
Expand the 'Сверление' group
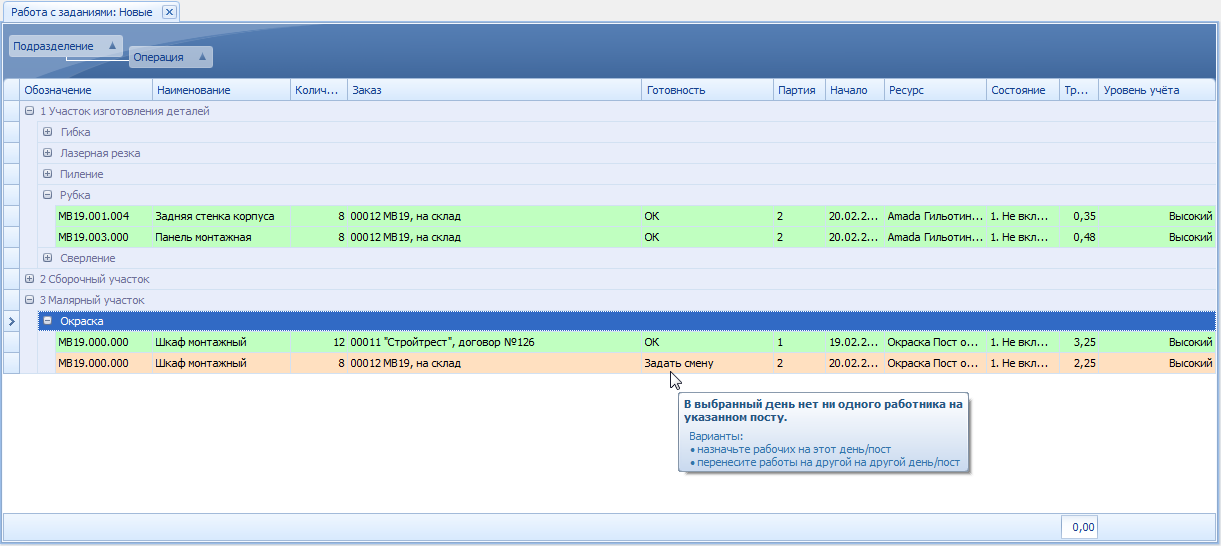tap(48, 258)
